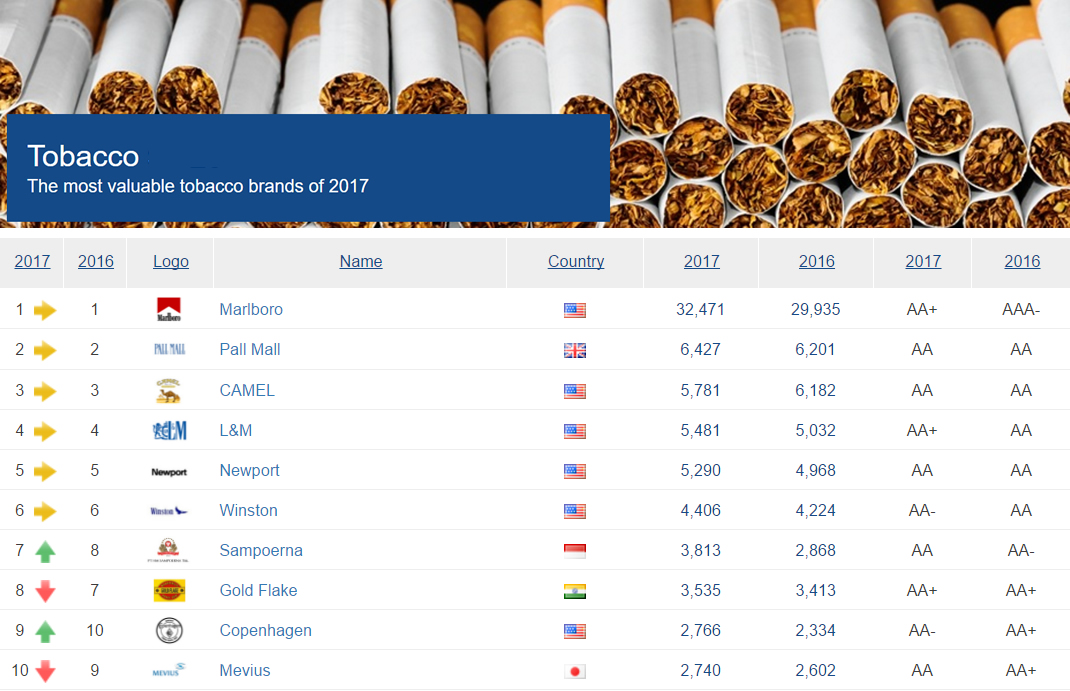Click the Marlboro brand logo
This screenshot has height=691, width=1070.
(168, 309)
